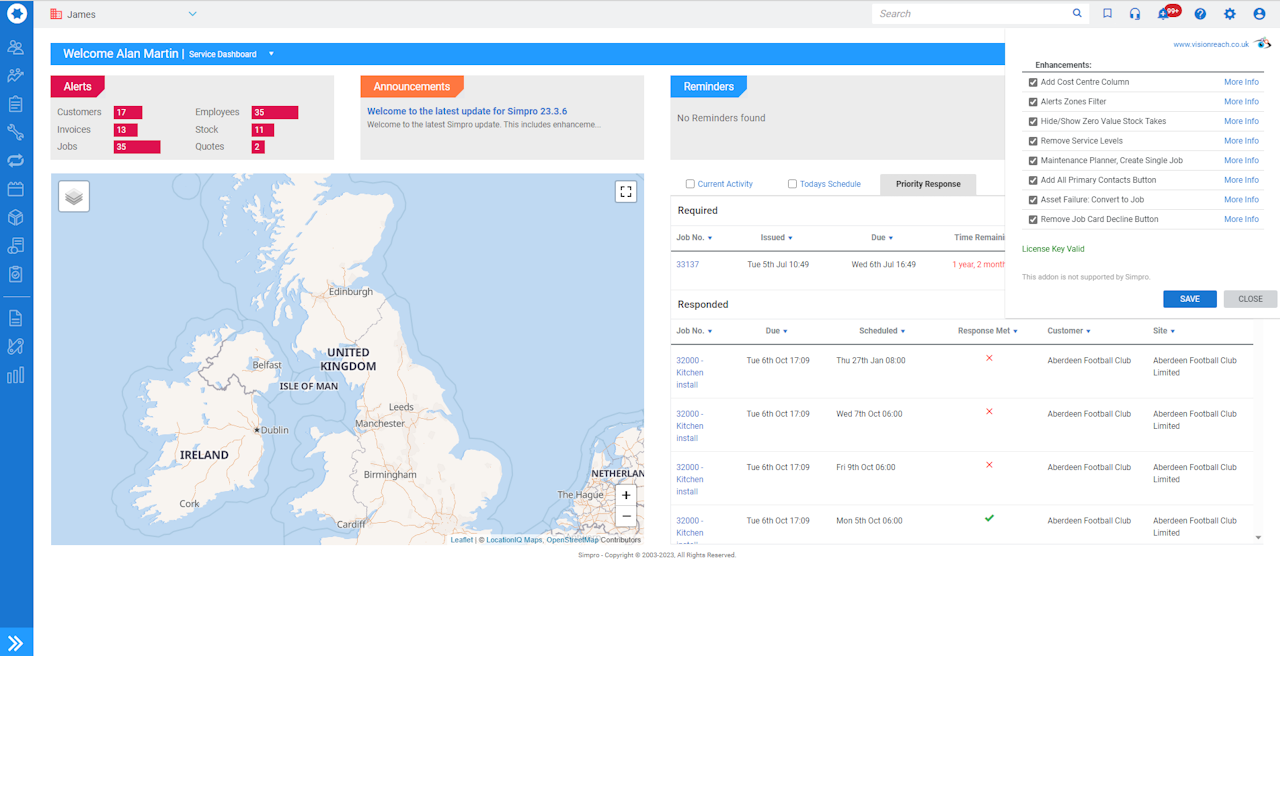Viewport: 1280px width, 800px height.
Task: Open the headset support icon
Action: coord(1135,14)
